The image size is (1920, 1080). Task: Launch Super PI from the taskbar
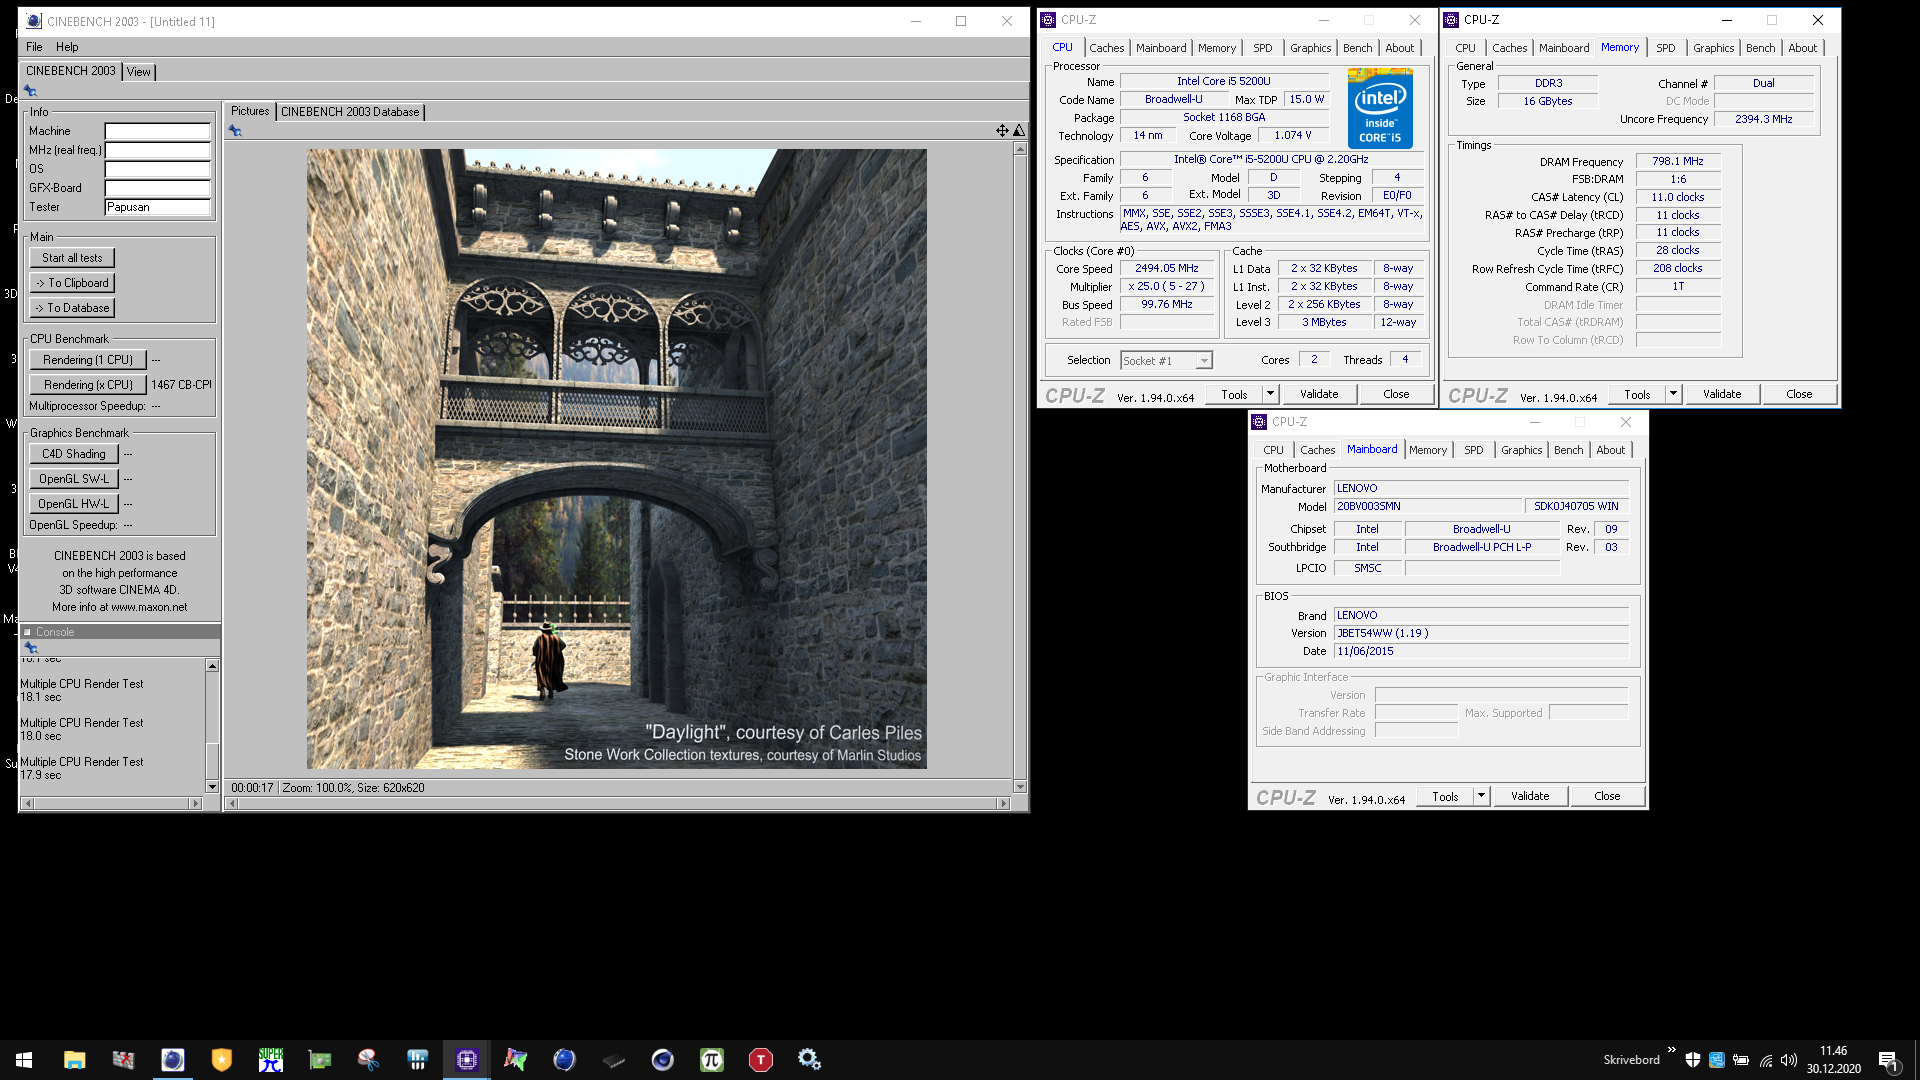click(271, 1060)
